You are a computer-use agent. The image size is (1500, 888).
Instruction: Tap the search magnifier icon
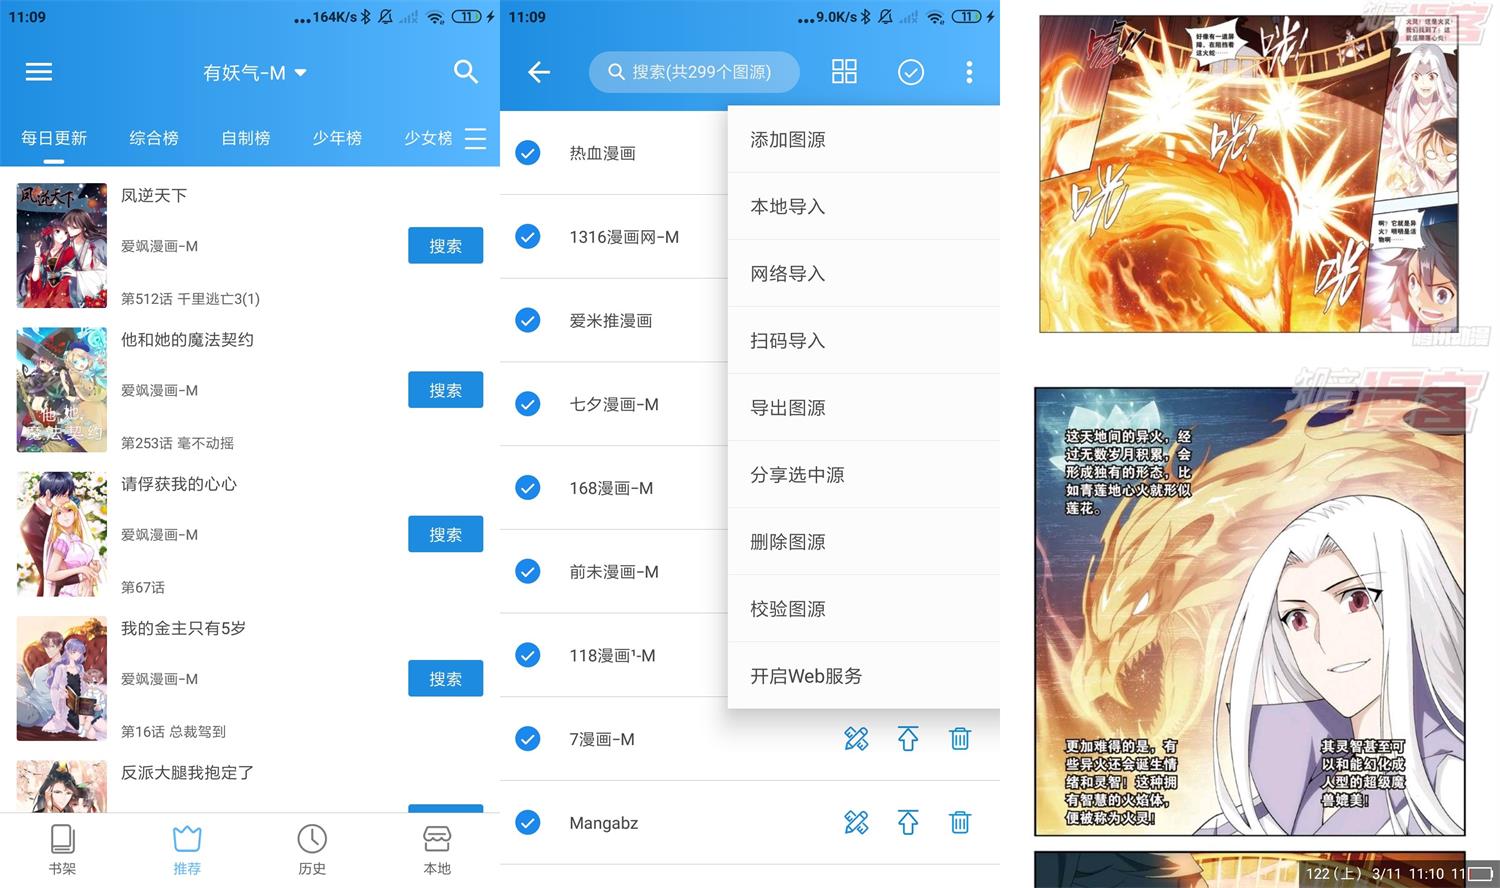click(465, 72)
